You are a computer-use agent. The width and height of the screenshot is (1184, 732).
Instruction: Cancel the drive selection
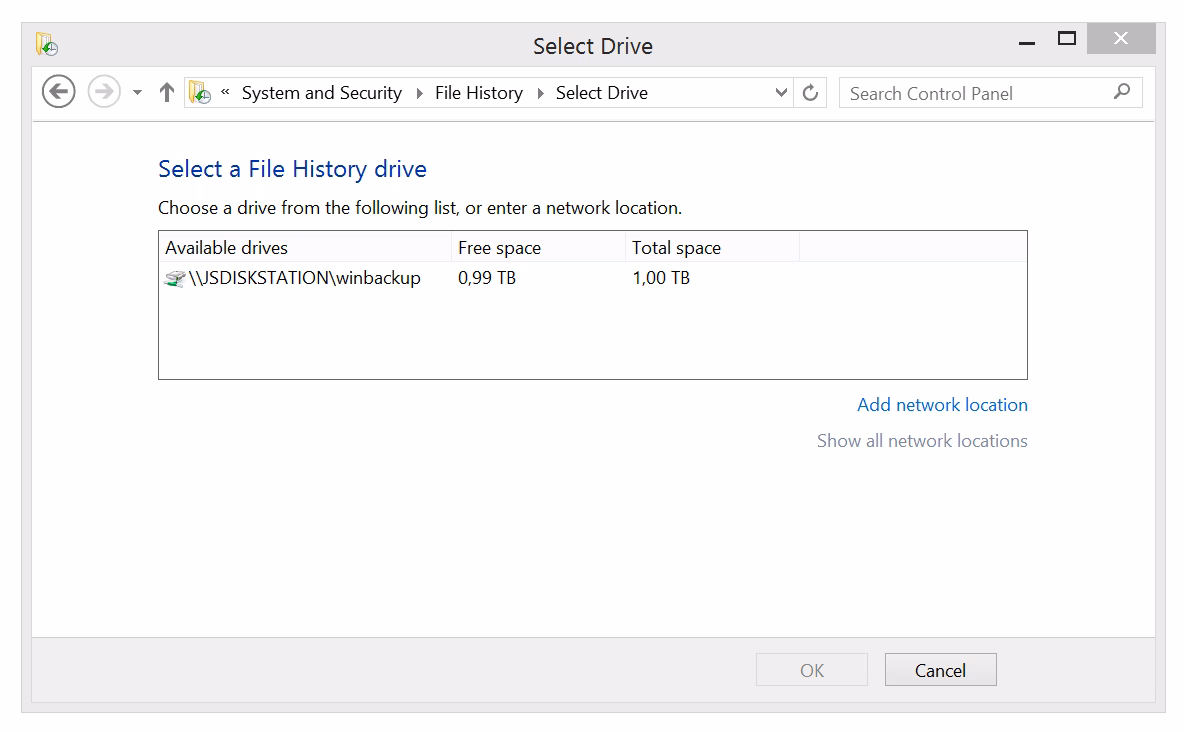(x=940, y=670)
